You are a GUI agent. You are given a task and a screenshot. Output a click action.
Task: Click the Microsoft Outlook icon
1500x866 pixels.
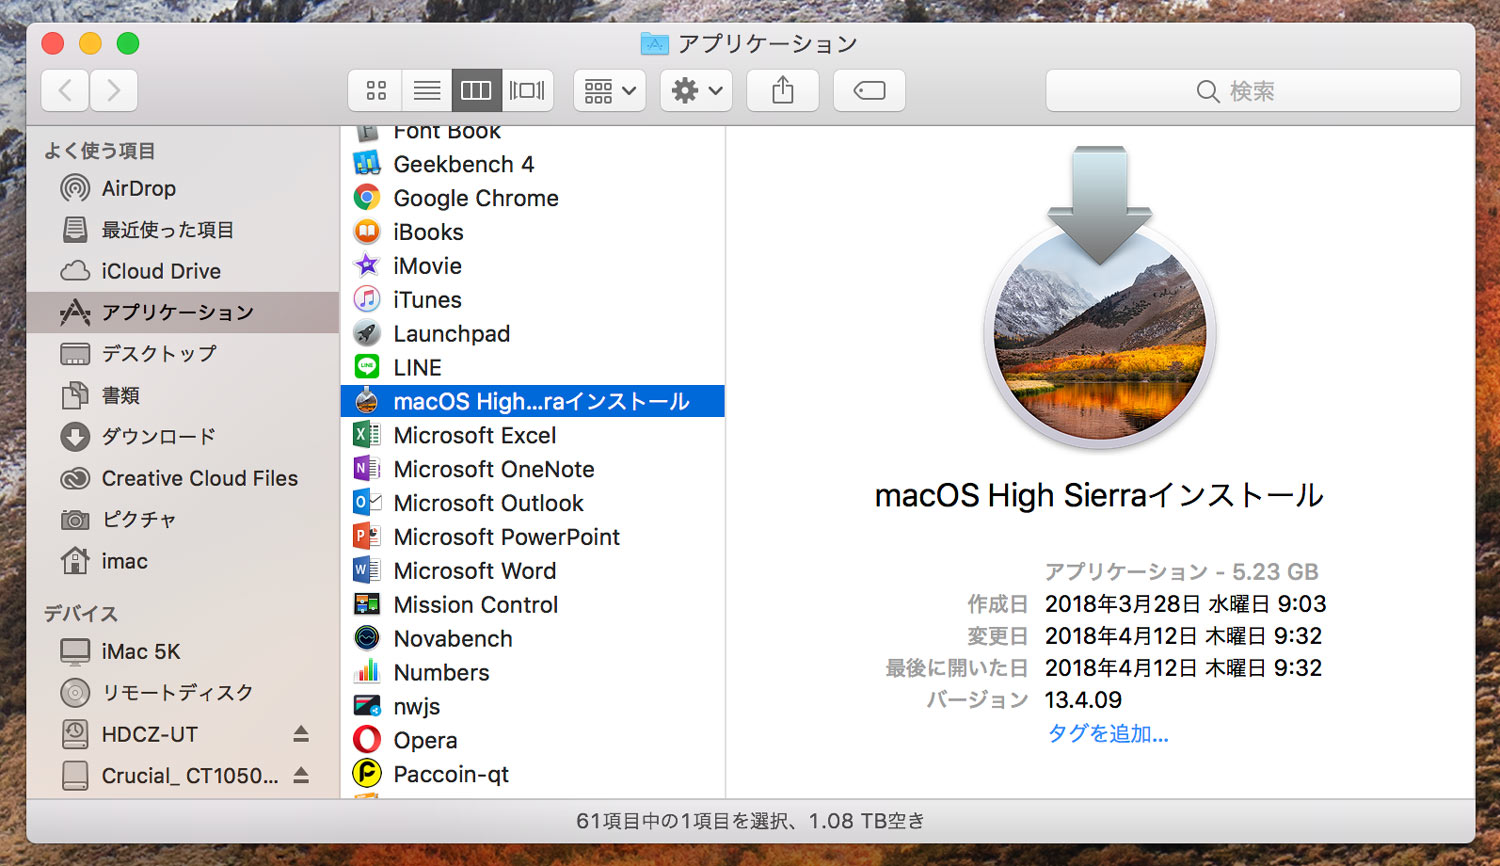tap(367, 503)
